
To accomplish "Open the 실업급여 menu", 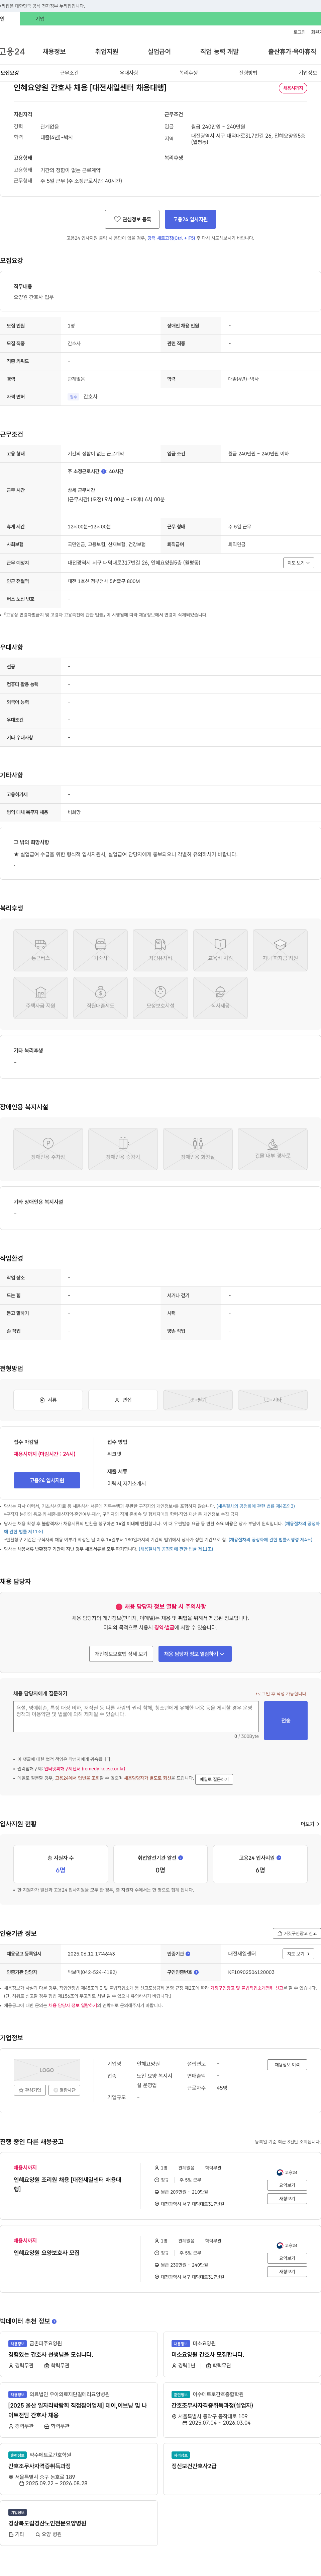I will [159, 52].
